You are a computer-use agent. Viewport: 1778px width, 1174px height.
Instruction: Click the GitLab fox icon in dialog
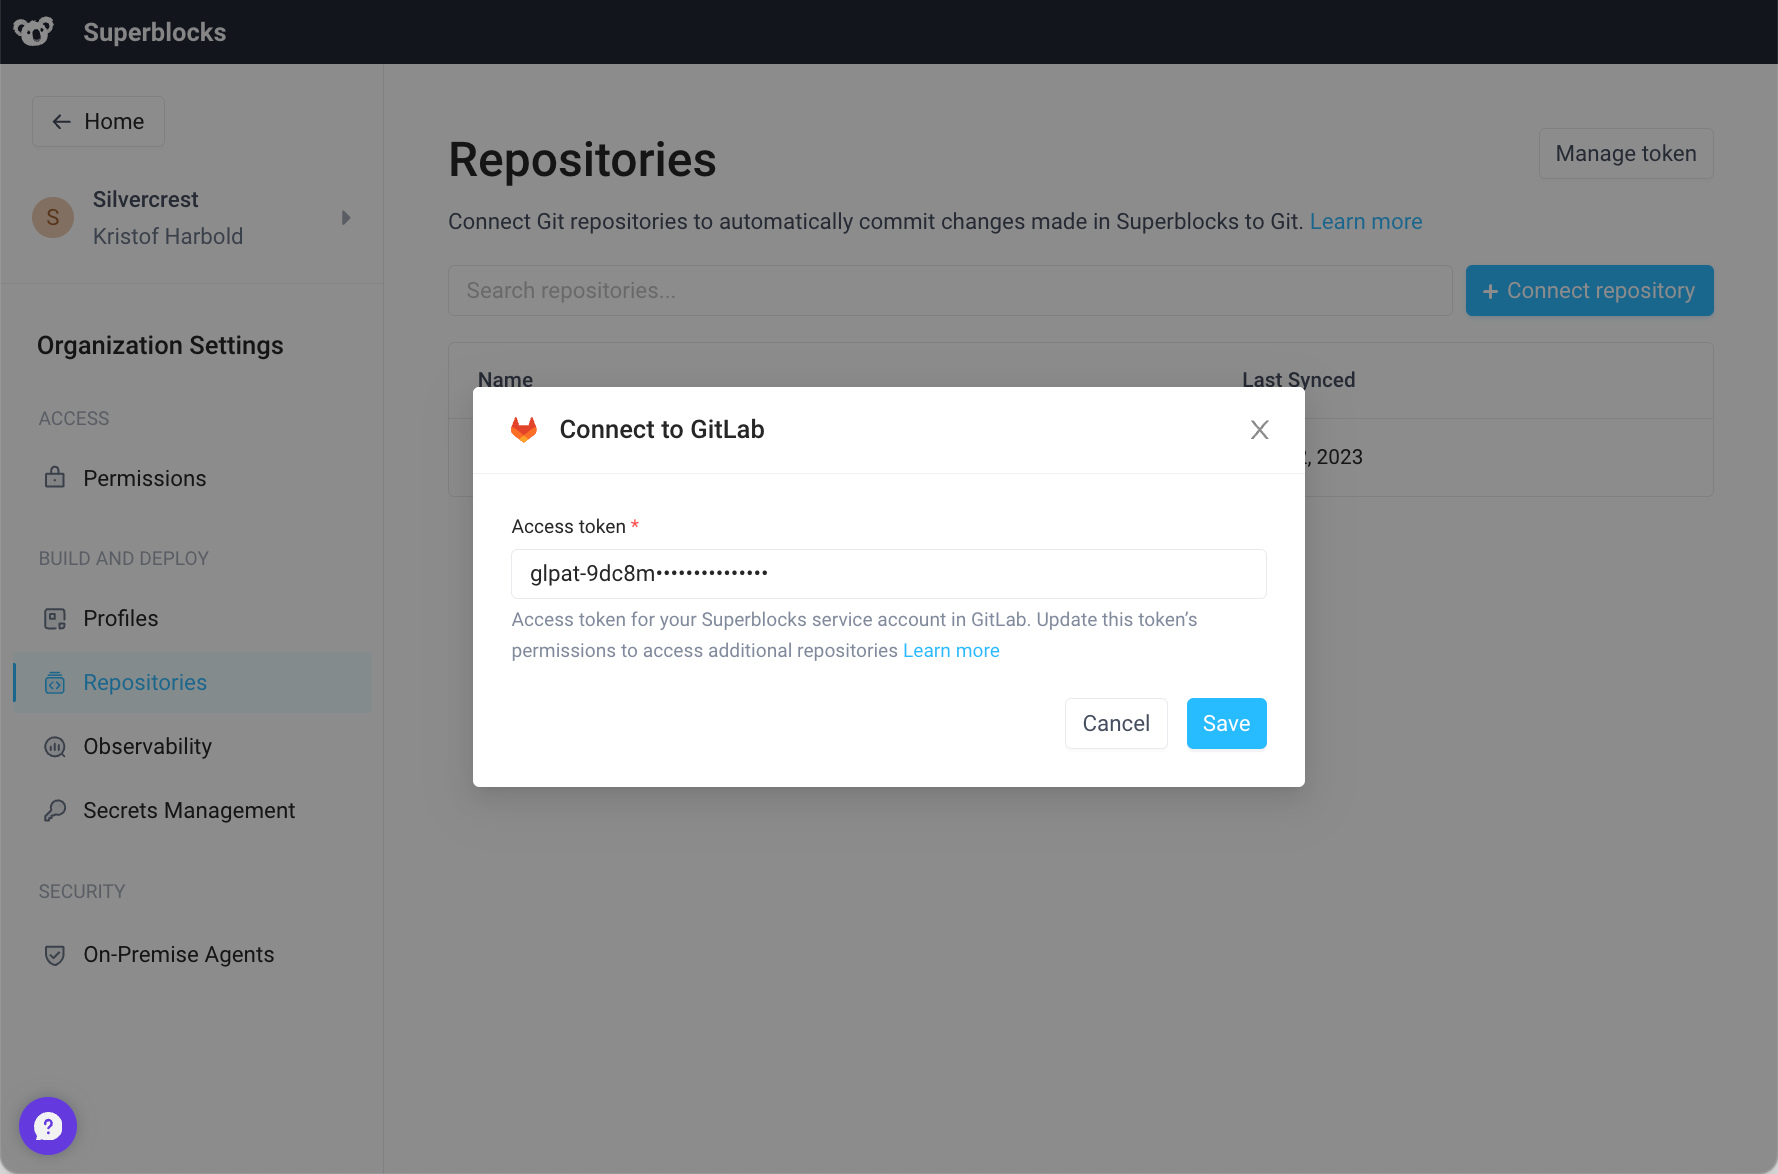click(524, 429)
